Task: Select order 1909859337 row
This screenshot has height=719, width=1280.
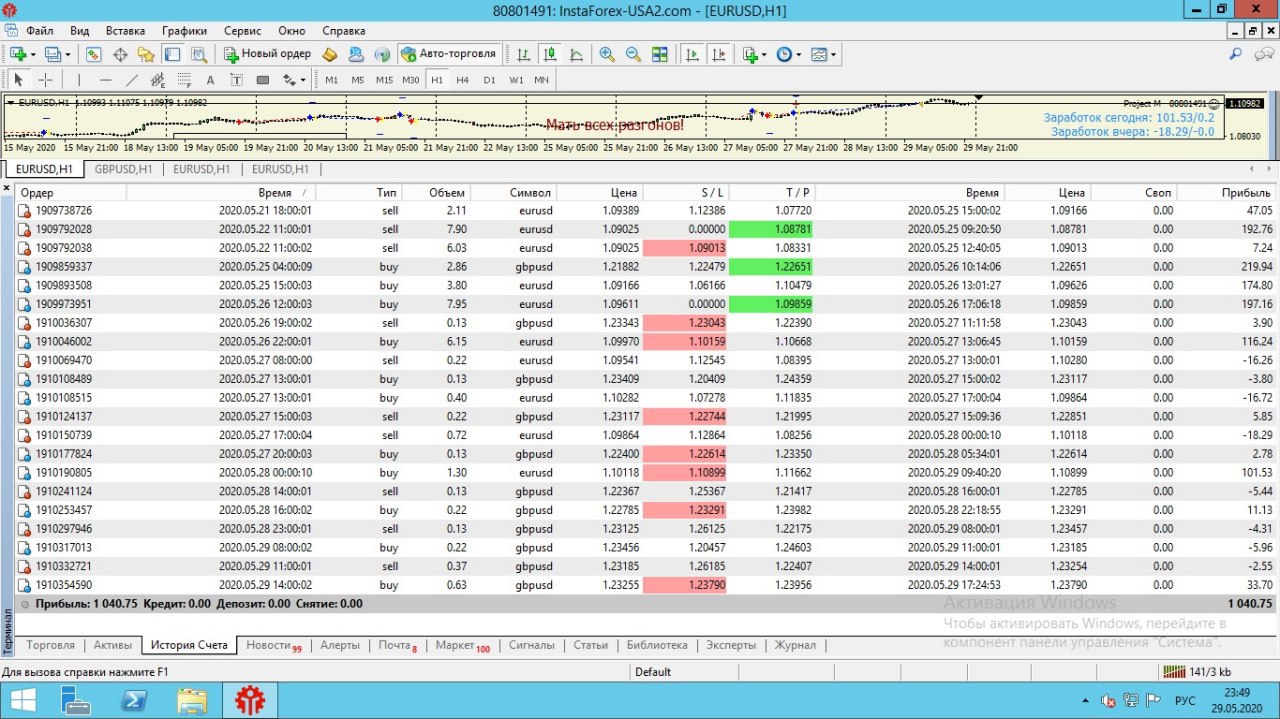Action: (645, 266)
